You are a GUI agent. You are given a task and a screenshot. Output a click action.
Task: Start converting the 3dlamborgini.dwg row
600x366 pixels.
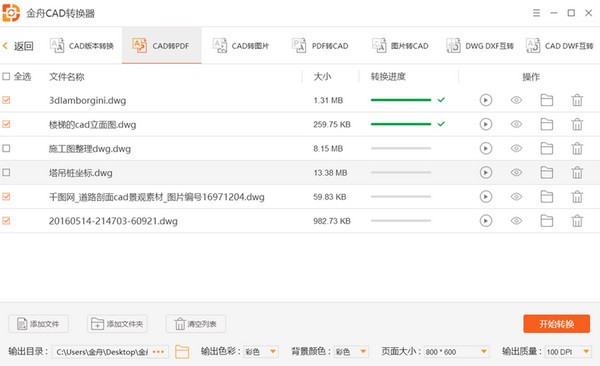pos(486,100)
